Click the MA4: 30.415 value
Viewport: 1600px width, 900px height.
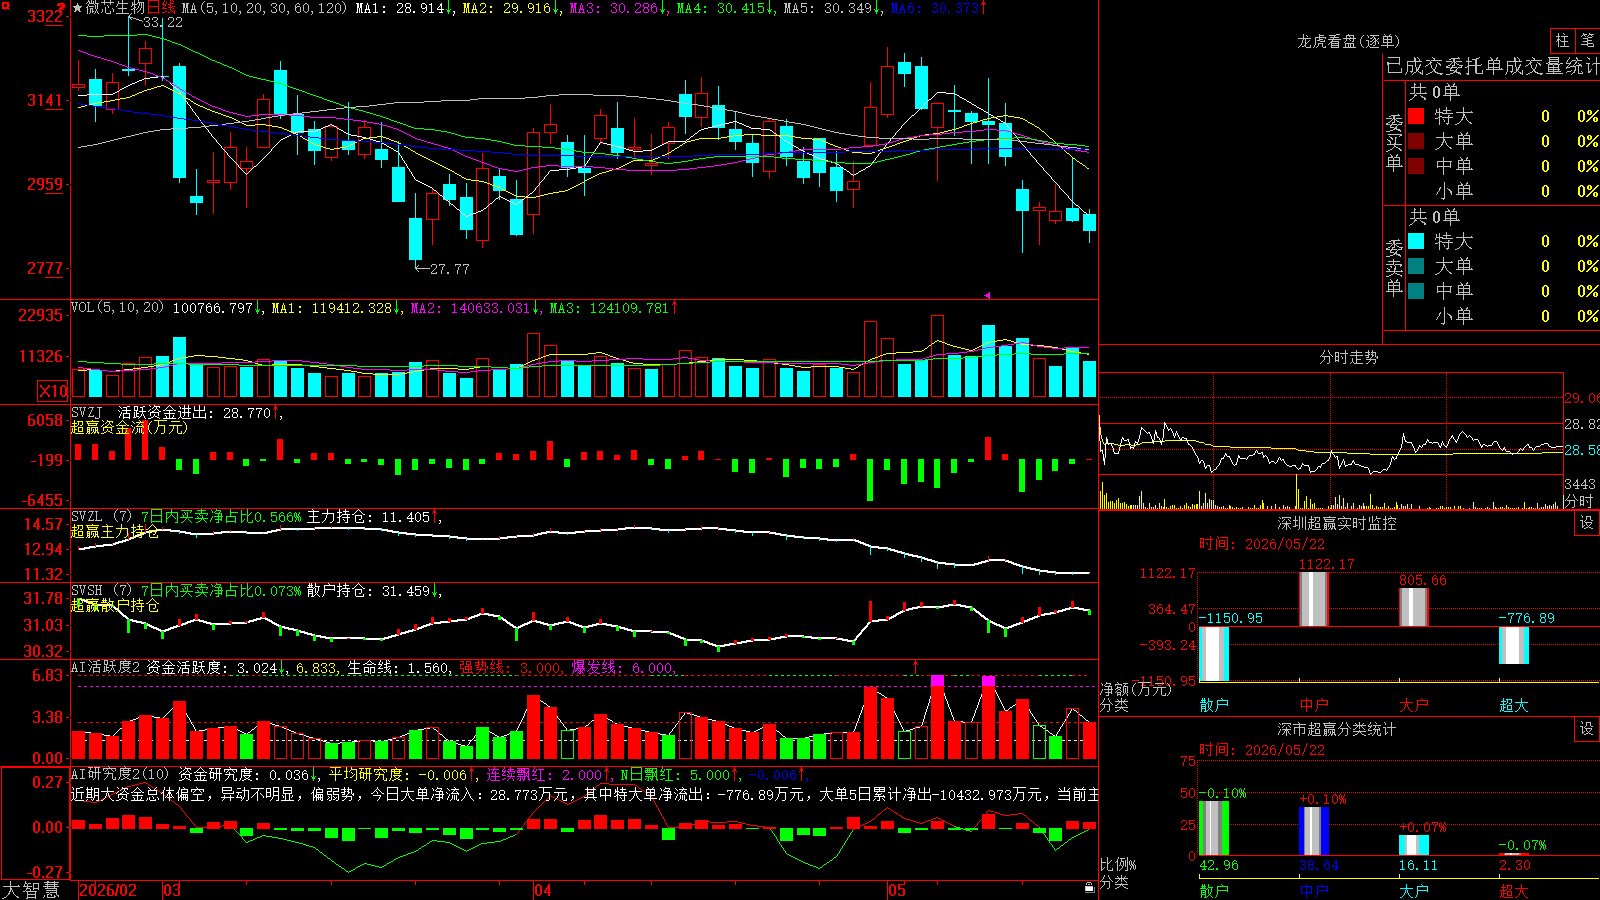pos(725,8)
